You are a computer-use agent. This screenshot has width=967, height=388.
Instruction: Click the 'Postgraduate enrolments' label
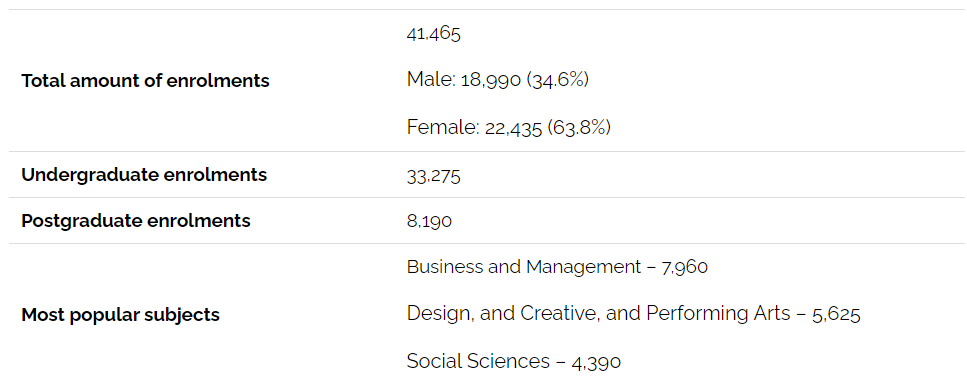tap(136, 221)
